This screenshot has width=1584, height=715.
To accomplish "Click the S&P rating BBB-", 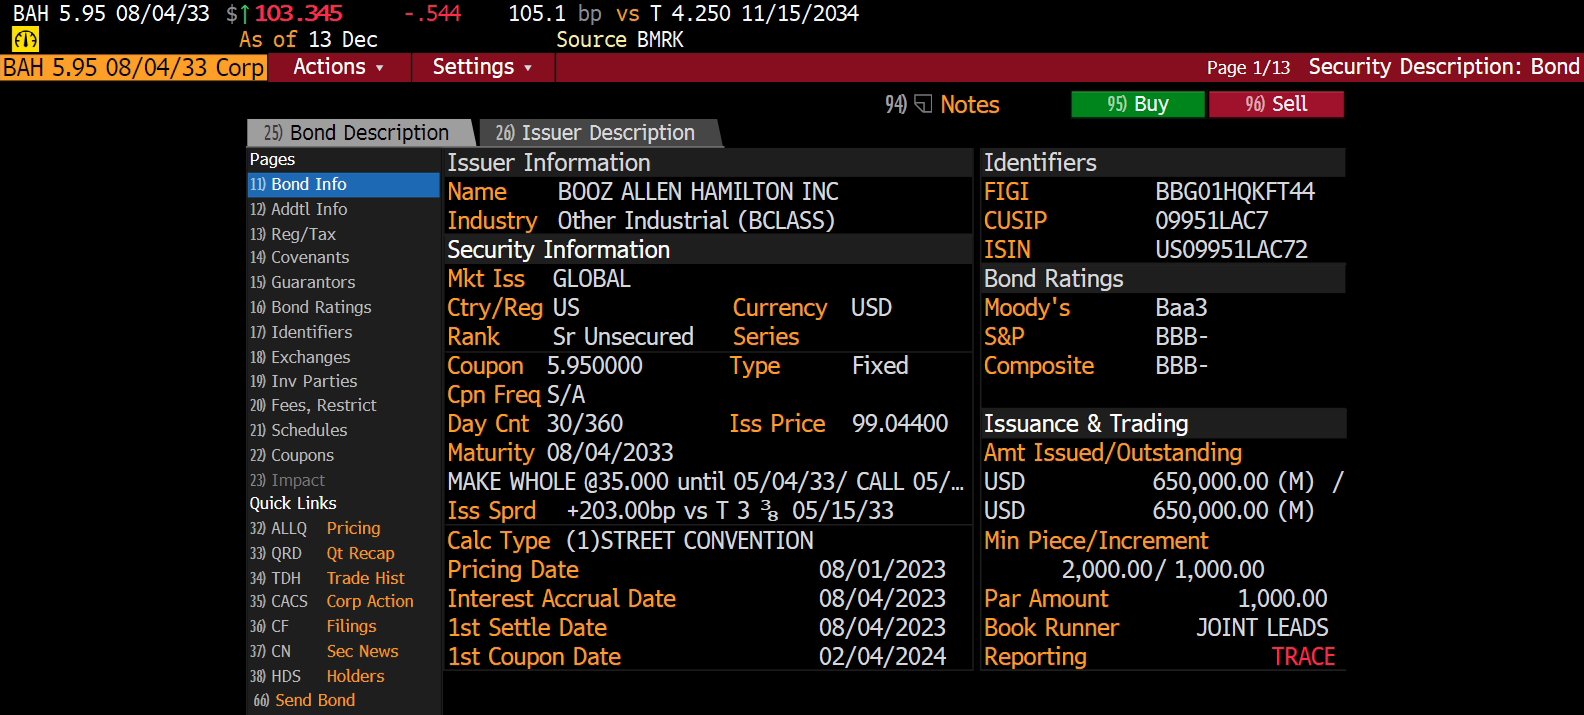I will (1182, 337).
